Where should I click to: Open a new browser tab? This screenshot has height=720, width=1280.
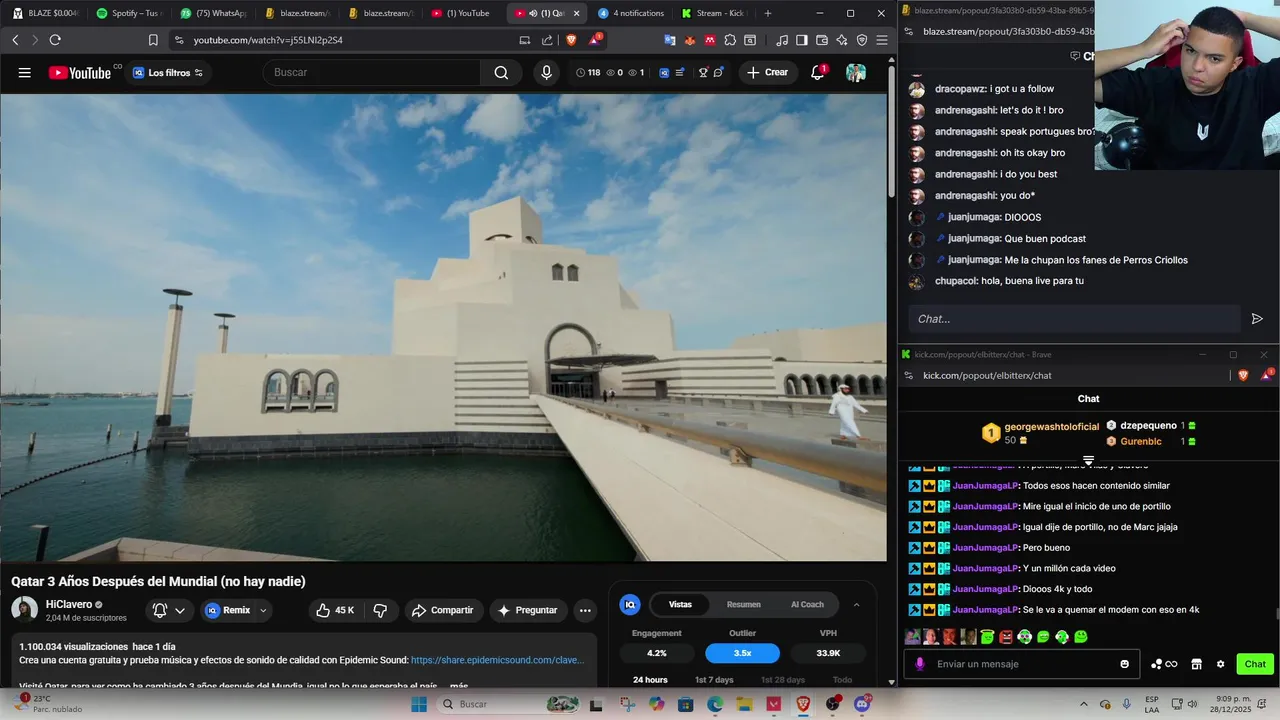[768, 13]
